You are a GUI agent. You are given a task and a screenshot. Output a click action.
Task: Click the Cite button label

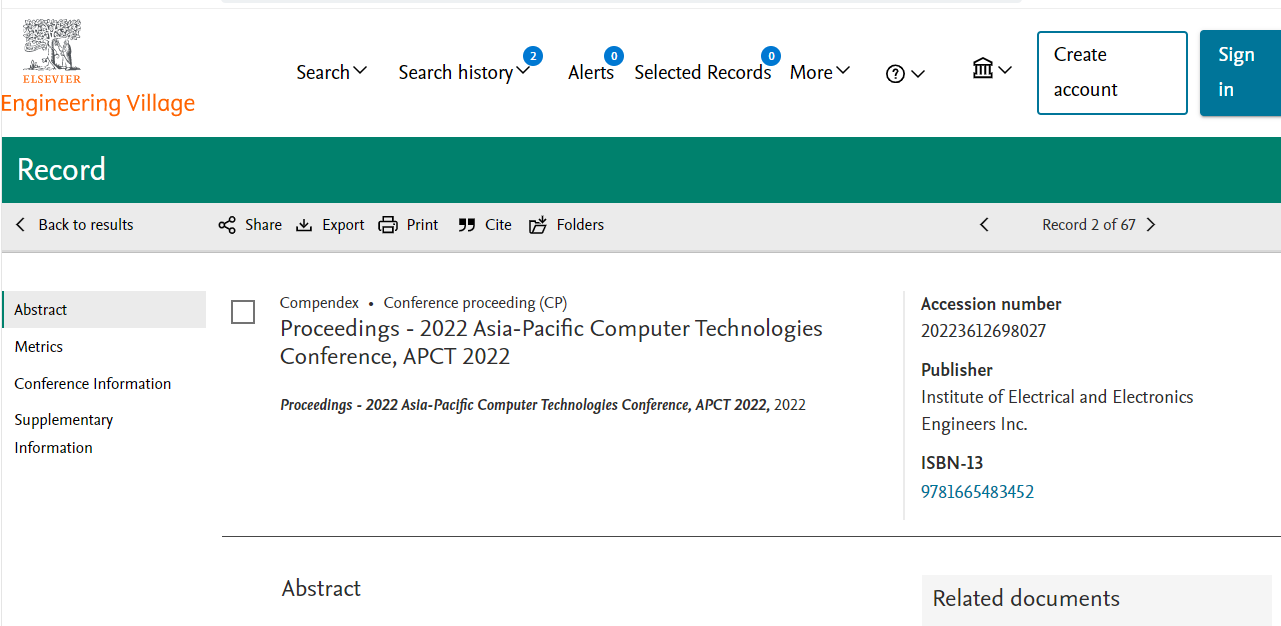498,225
